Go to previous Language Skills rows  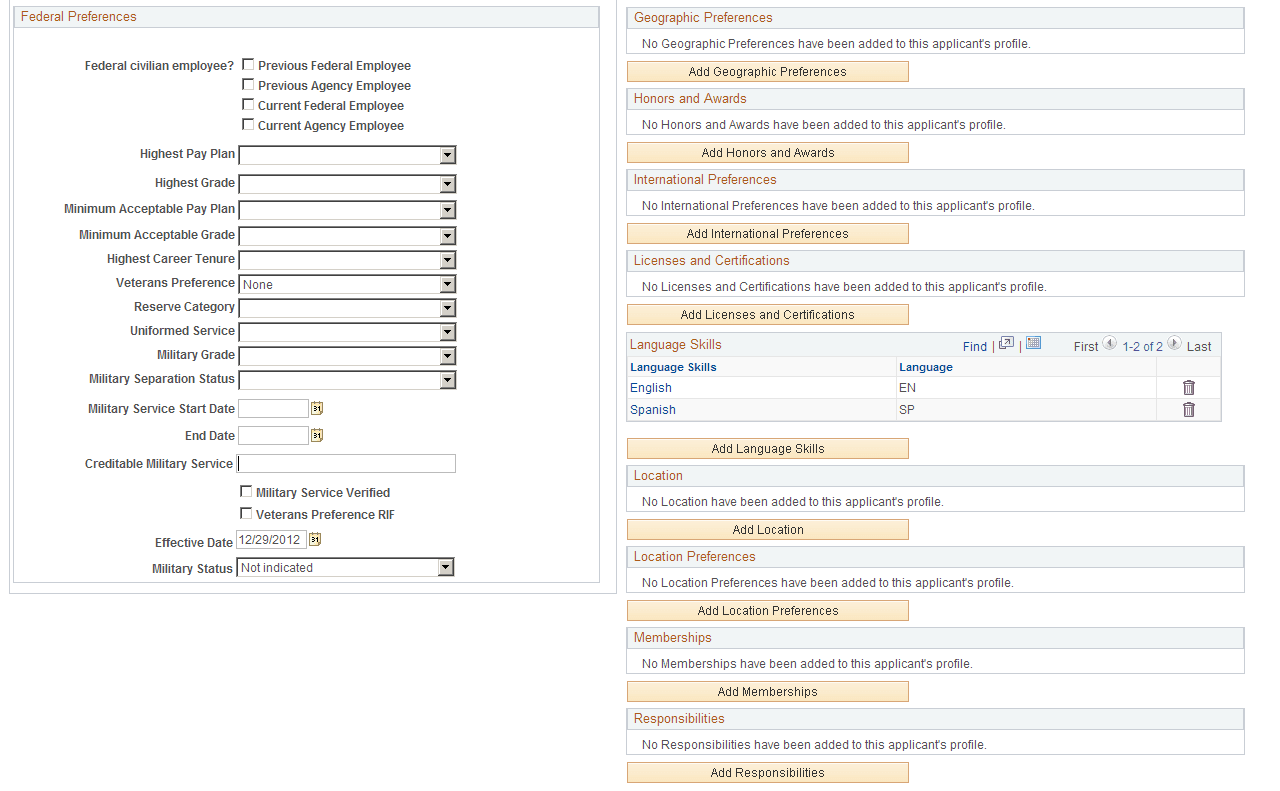1109,346
